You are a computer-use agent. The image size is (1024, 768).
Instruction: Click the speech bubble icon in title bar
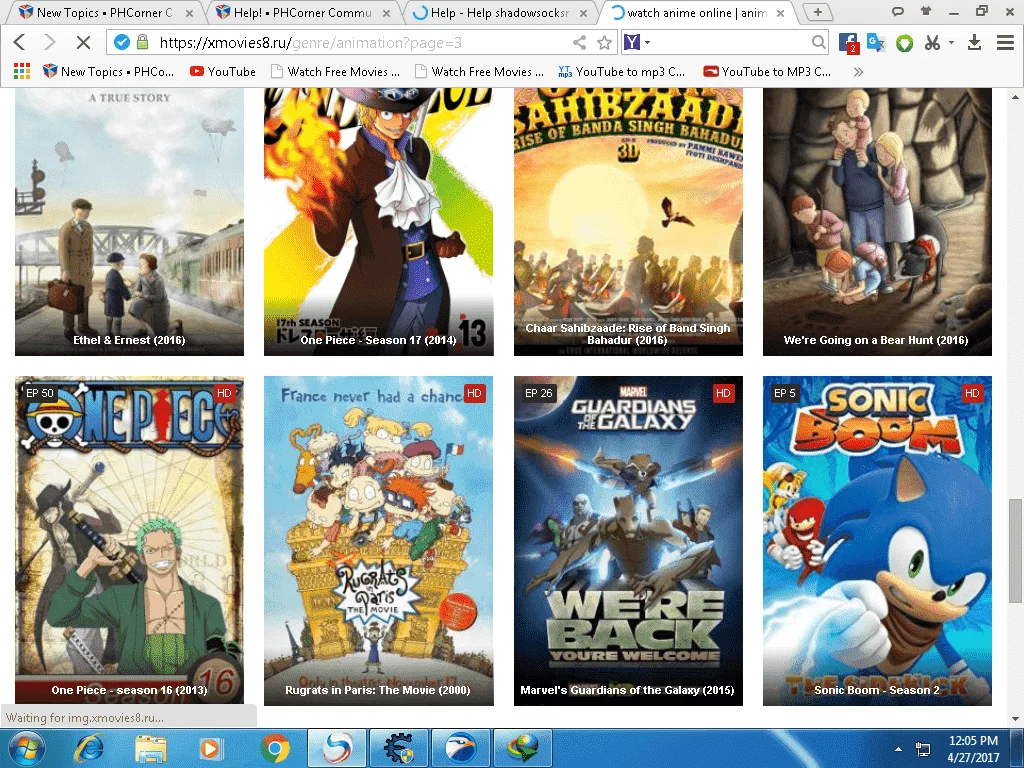[x=898, y=10]
